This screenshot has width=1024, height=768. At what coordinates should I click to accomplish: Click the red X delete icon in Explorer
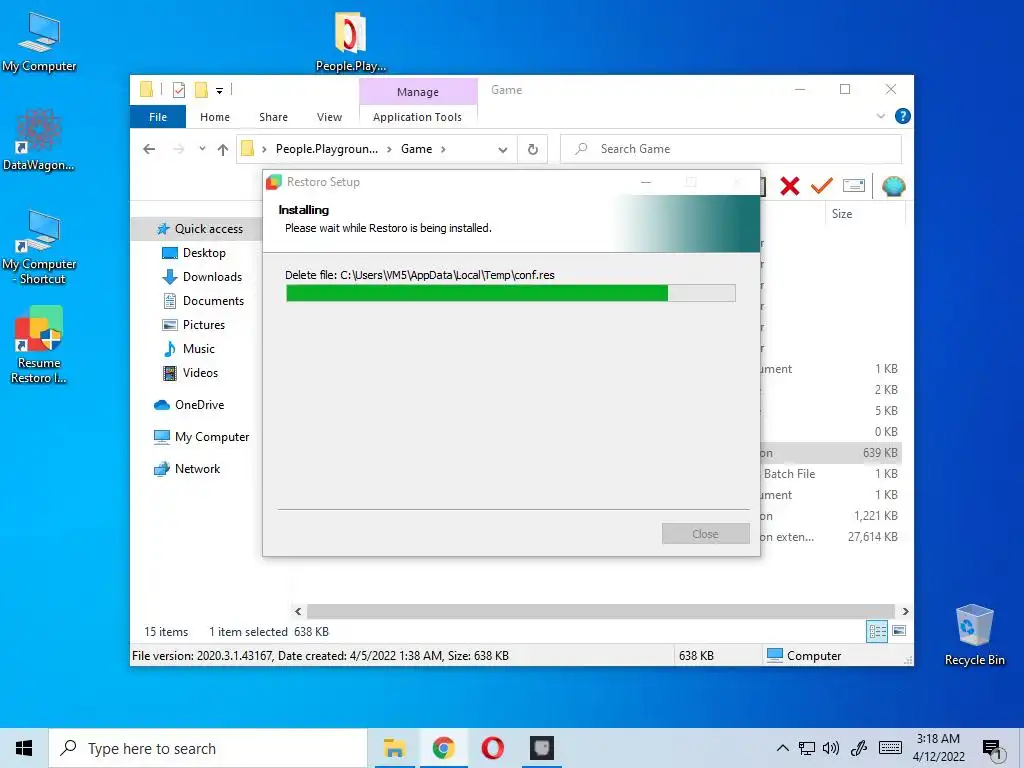[790, 186]
